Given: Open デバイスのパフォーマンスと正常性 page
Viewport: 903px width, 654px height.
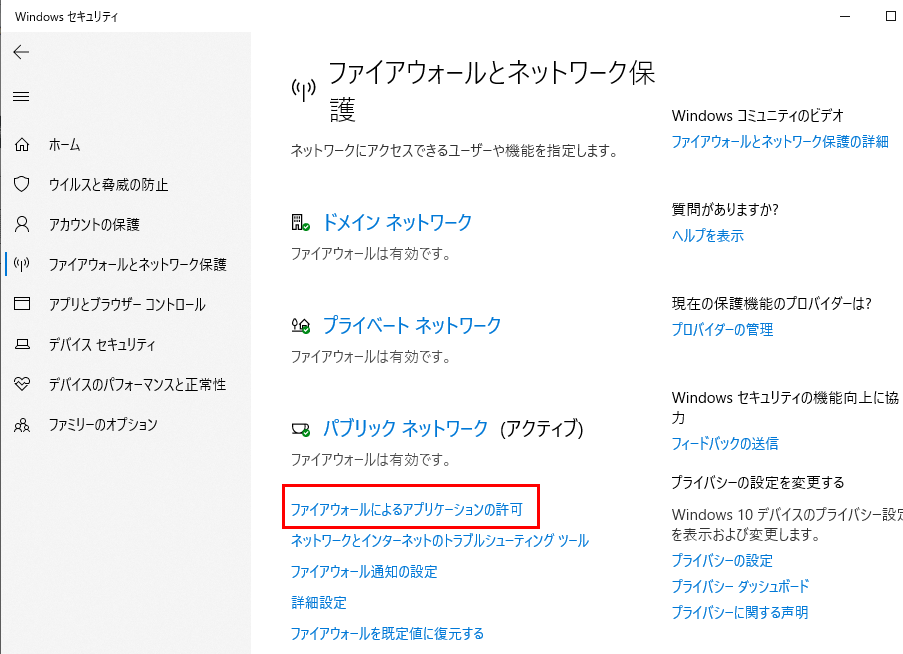Looking at the screenshot, I should (138, 384).
